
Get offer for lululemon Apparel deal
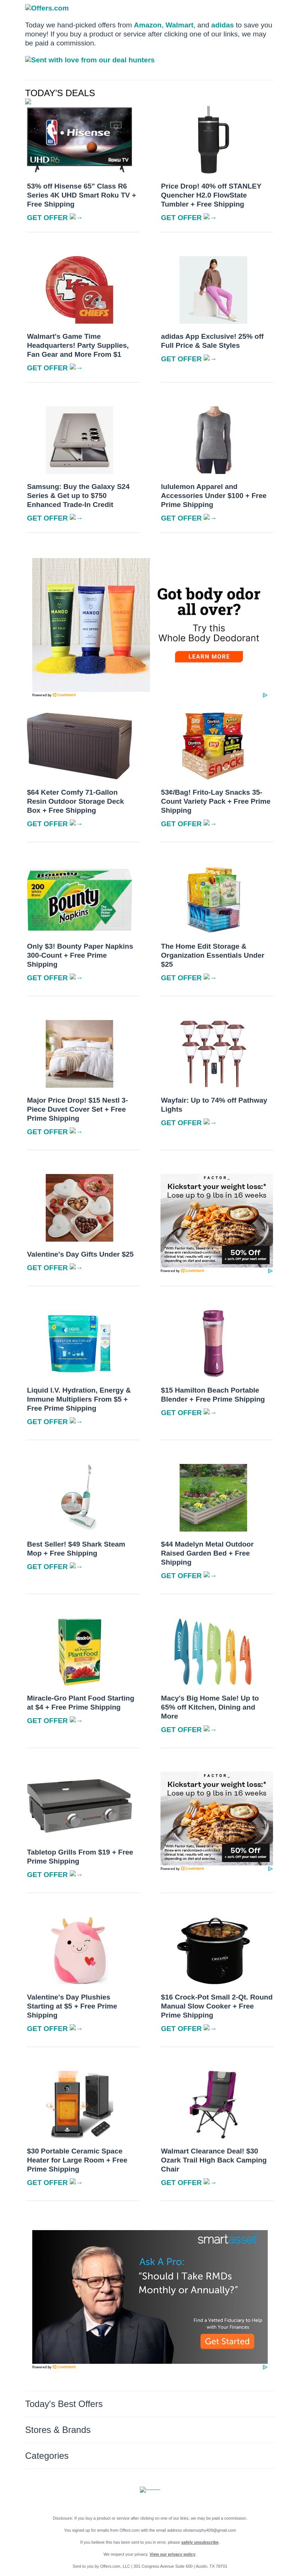pyautogui.click(x=188, y=518)
